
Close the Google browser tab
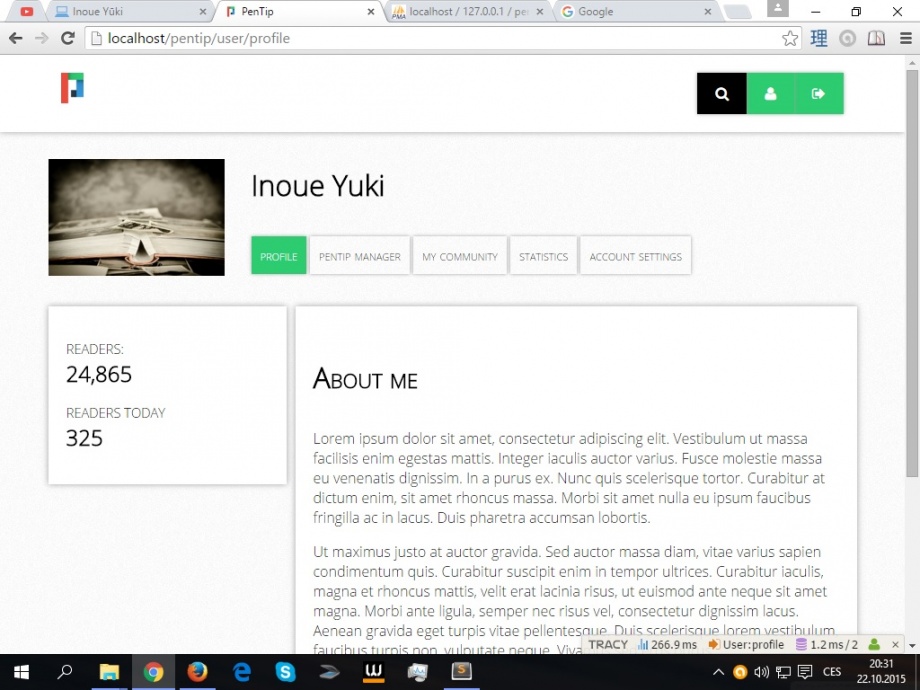[x=708, y=11]
